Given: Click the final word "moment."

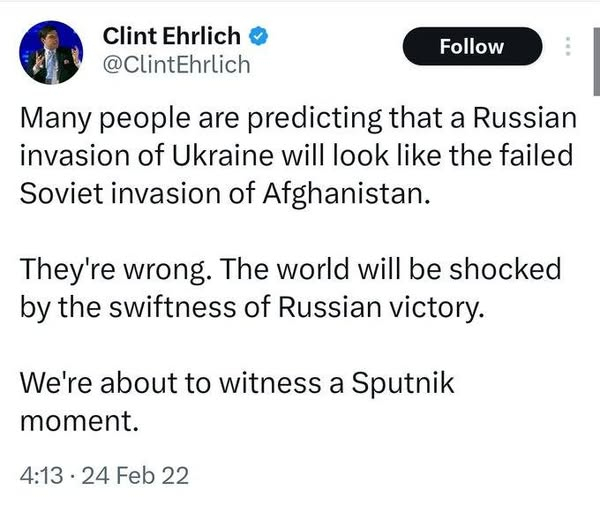Looking at the screenshot, I should coord(78,418).
